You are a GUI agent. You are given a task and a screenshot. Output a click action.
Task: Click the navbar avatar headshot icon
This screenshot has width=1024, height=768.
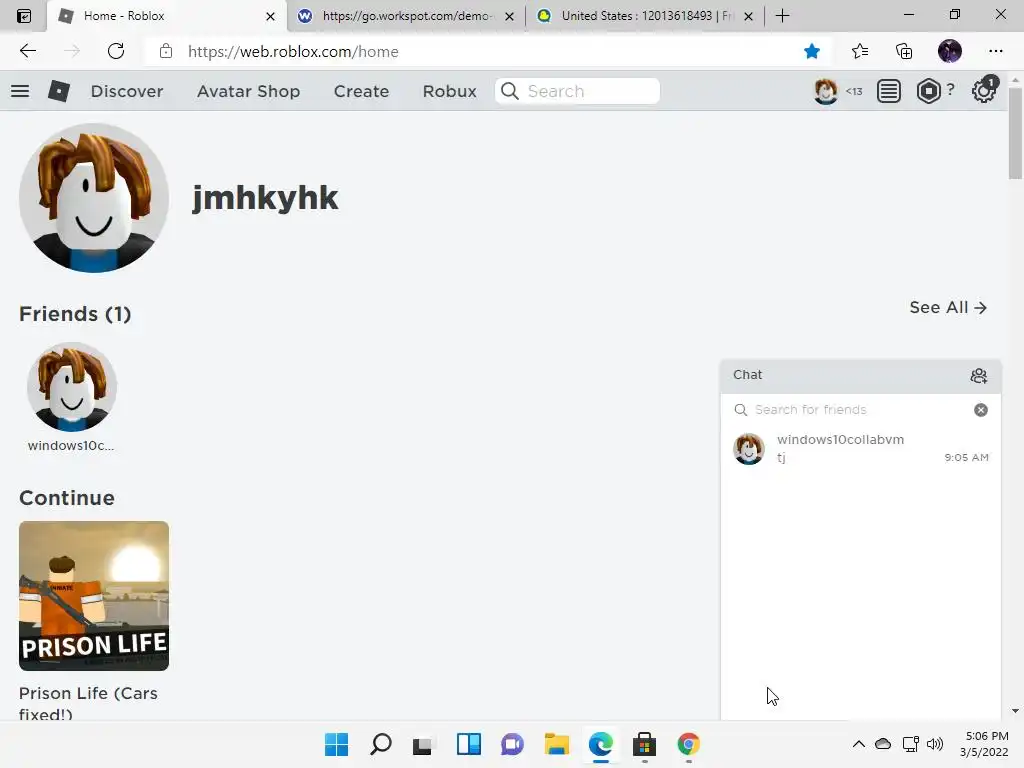(x=825, y=91)
